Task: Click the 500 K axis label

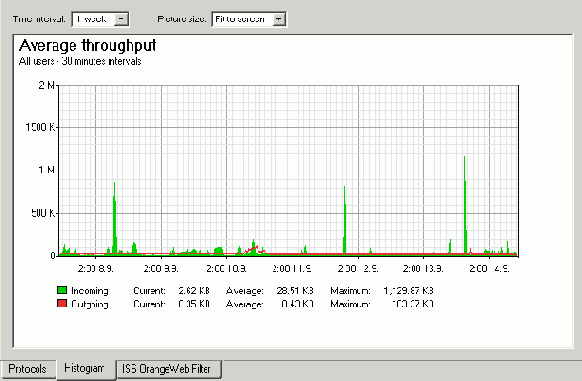Action: 43,213
